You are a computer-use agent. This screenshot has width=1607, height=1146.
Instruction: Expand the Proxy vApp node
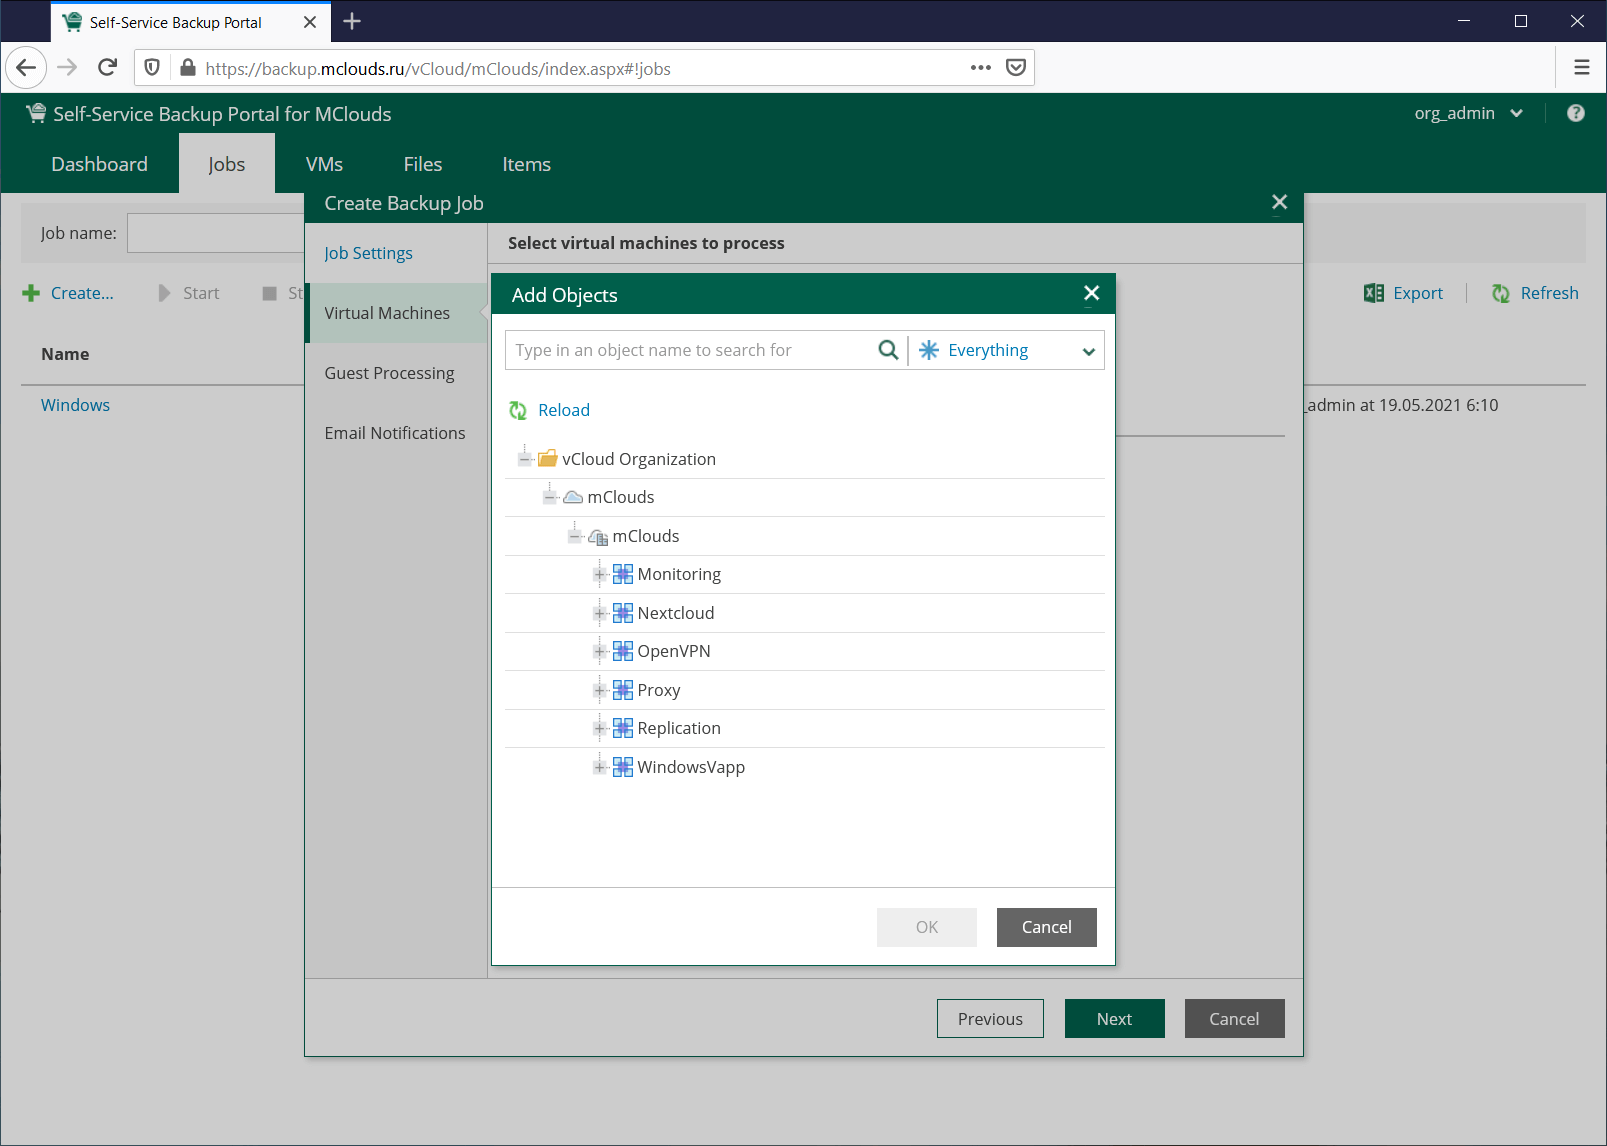click(599, 690)
